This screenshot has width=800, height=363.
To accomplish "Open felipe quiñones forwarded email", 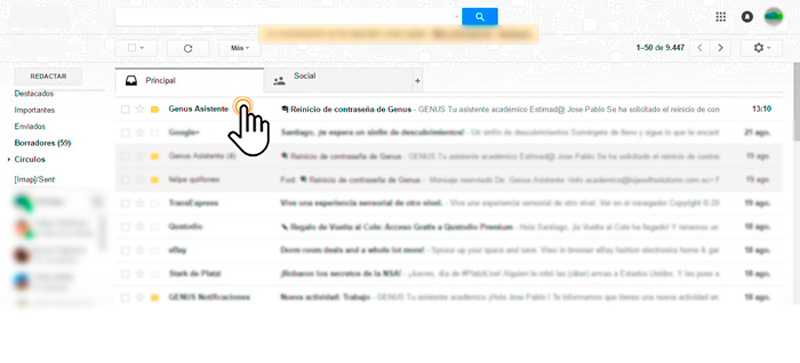I will pyautogui.click(x=448, y=180).
